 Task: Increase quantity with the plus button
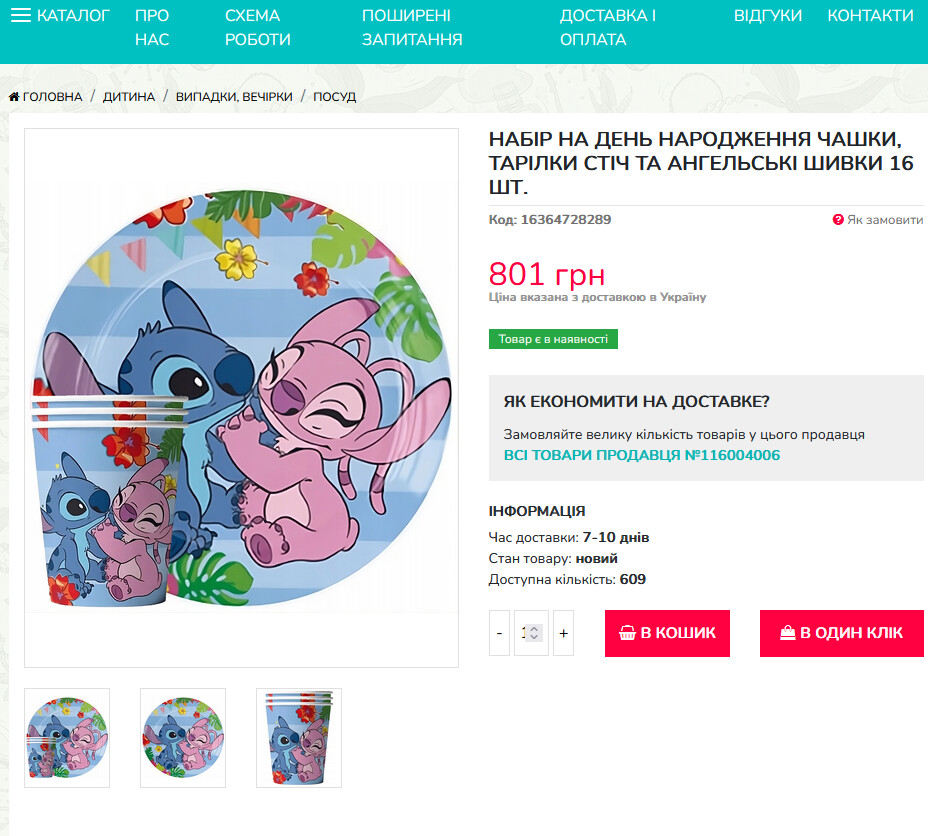pyautogui.click(x=563, y=633)
